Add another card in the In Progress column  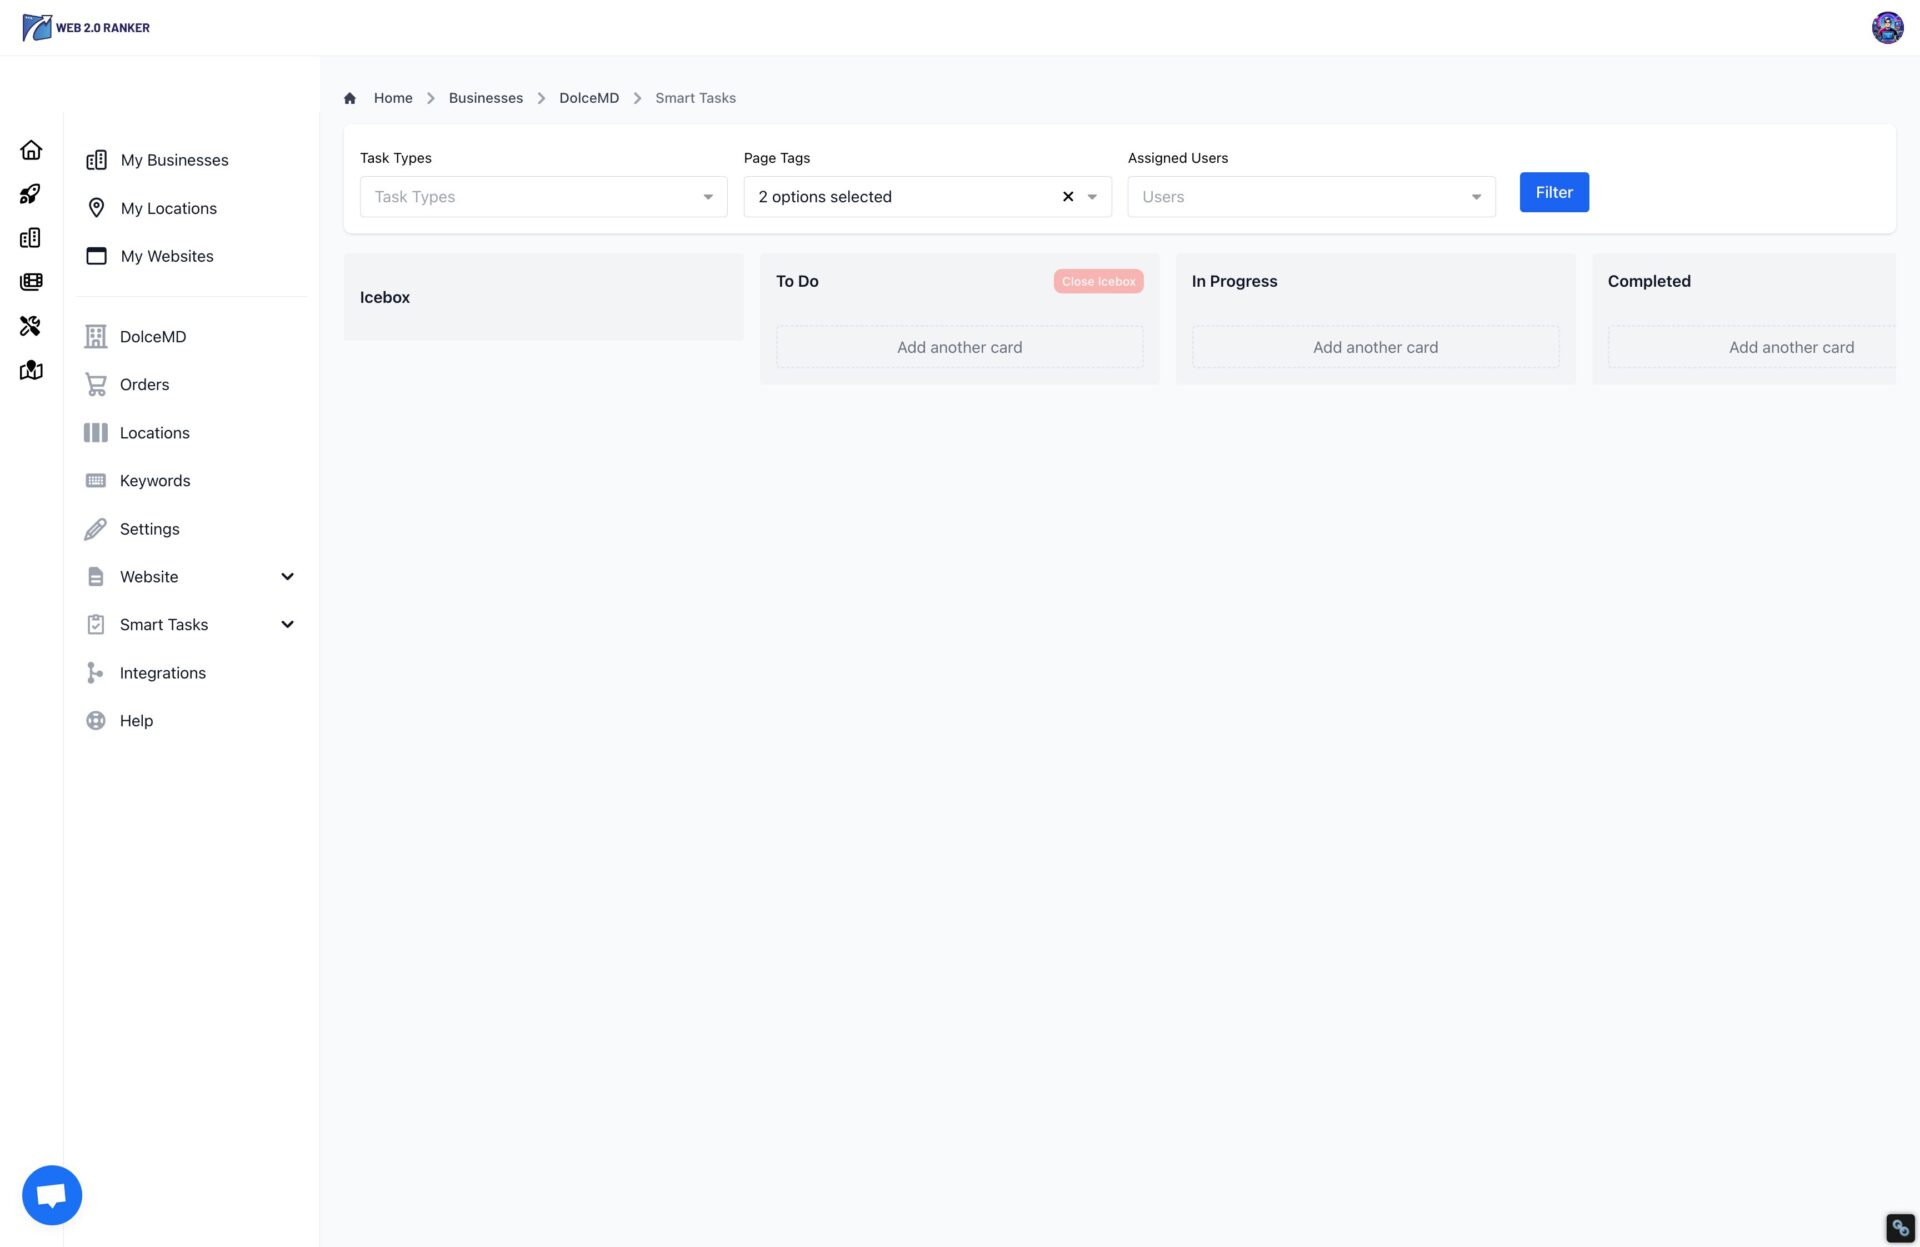point(1375,346)
